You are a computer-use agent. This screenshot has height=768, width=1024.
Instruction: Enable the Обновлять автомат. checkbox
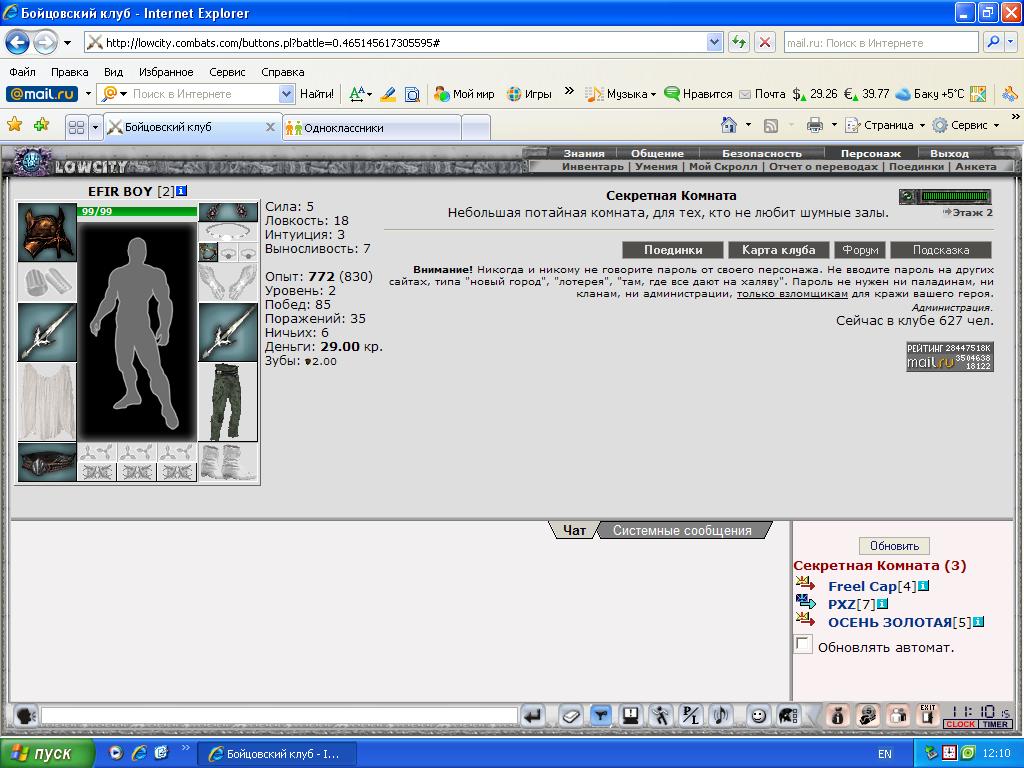(x=803, y=644)
